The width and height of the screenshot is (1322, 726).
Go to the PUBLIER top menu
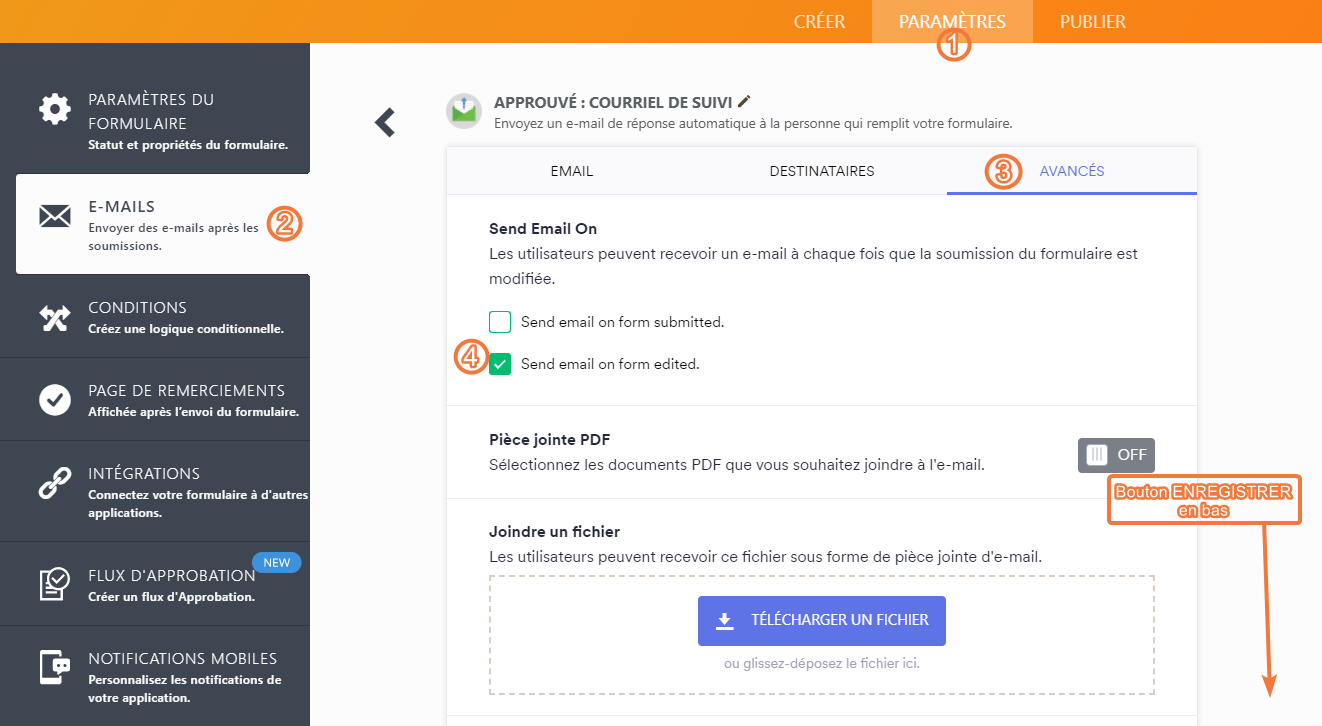coord(1093,22)
